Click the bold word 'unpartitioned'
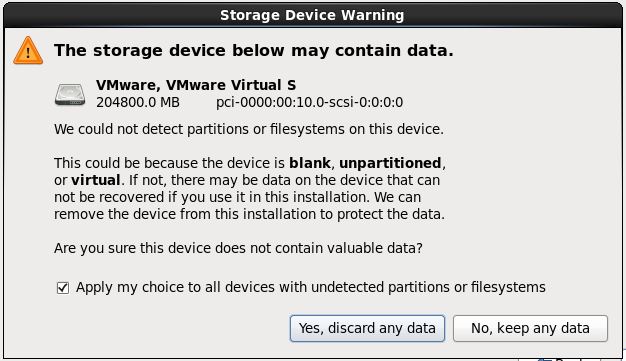 (x=390, y=163)
